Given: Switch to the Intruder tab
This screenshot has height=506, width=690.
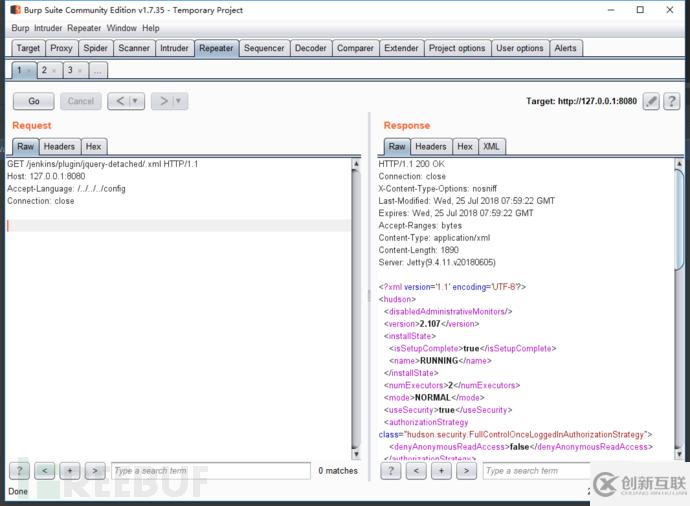Looking at the screenshot, I should [174, 48].
